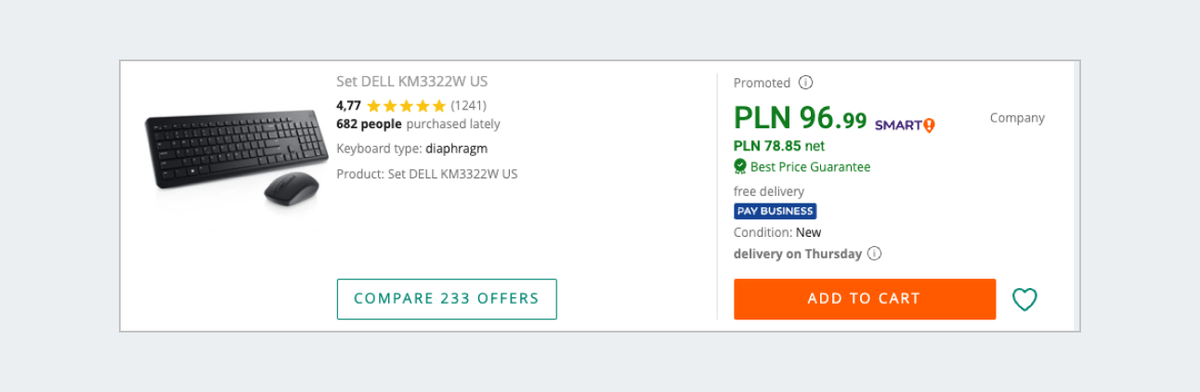Click the green Best Price Guarantee checkmark icon
Viewport: 1200px width, 392px height.
(740, 166)
